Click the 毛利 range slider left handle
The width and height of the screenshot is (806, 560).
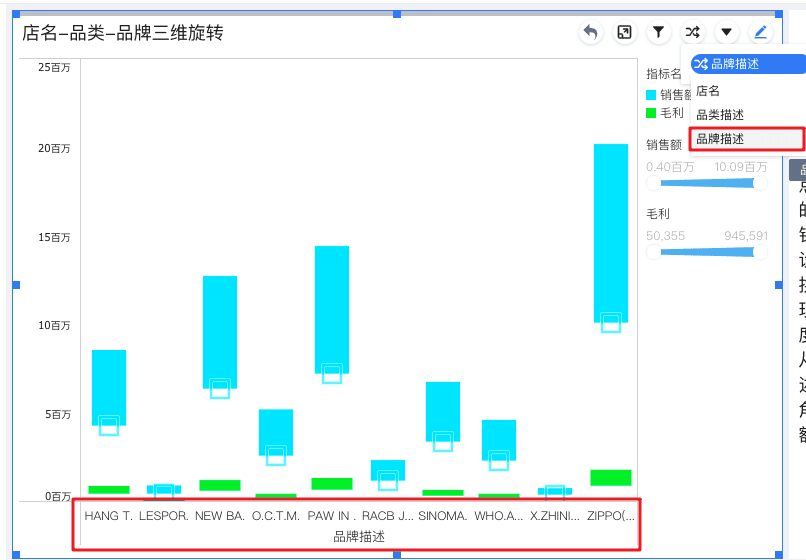(x=653, y=252)
